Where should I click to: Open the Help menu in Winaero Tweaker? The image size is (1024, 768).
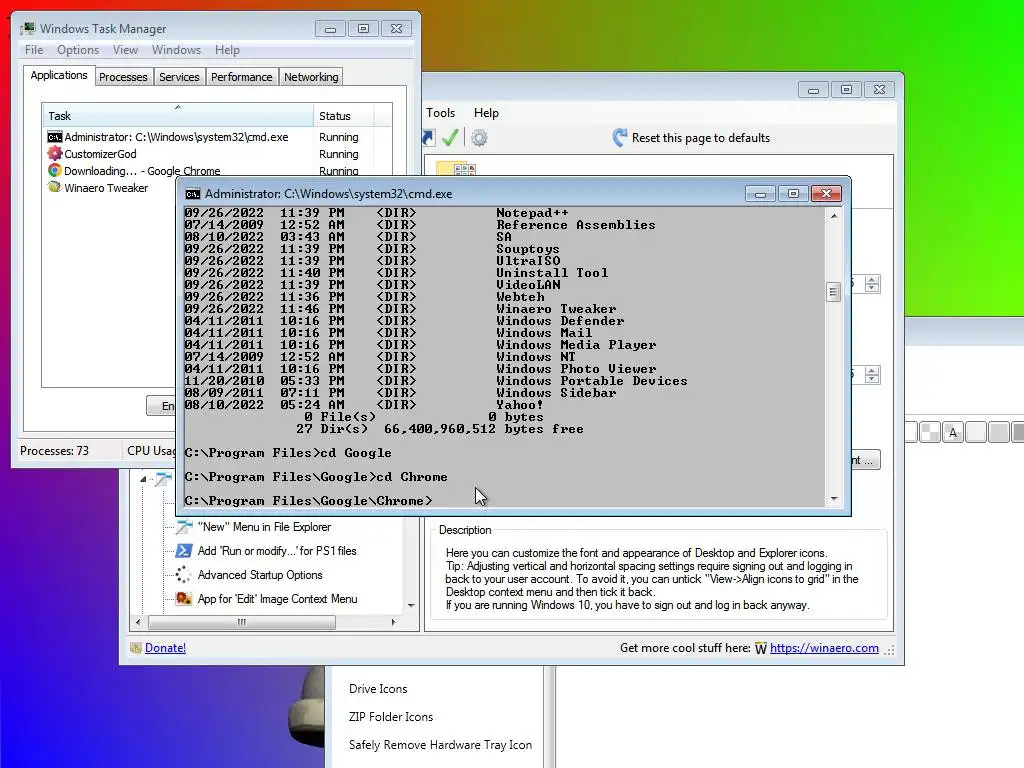(486, 113)
